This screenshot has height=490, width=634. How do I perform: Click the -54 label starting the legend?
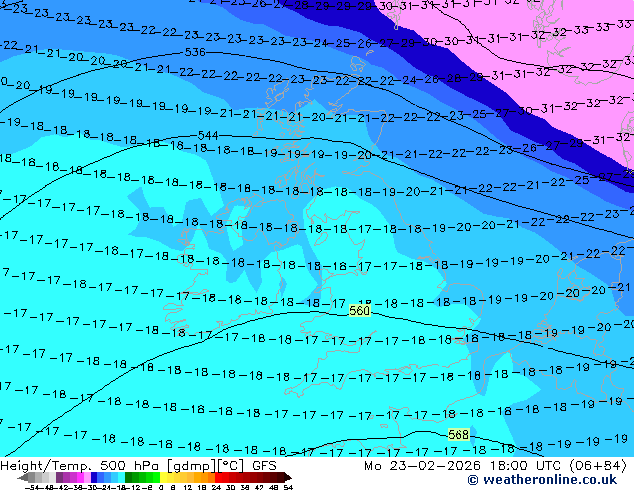coord(32,488)
